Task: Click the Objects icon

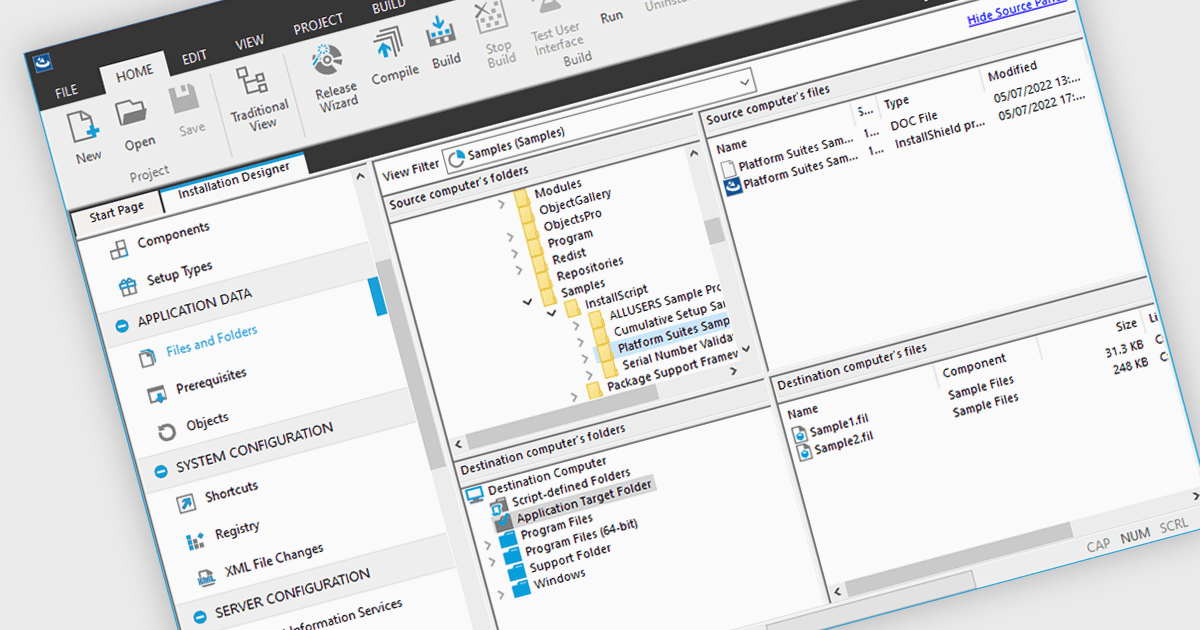Action: (167, 432)
